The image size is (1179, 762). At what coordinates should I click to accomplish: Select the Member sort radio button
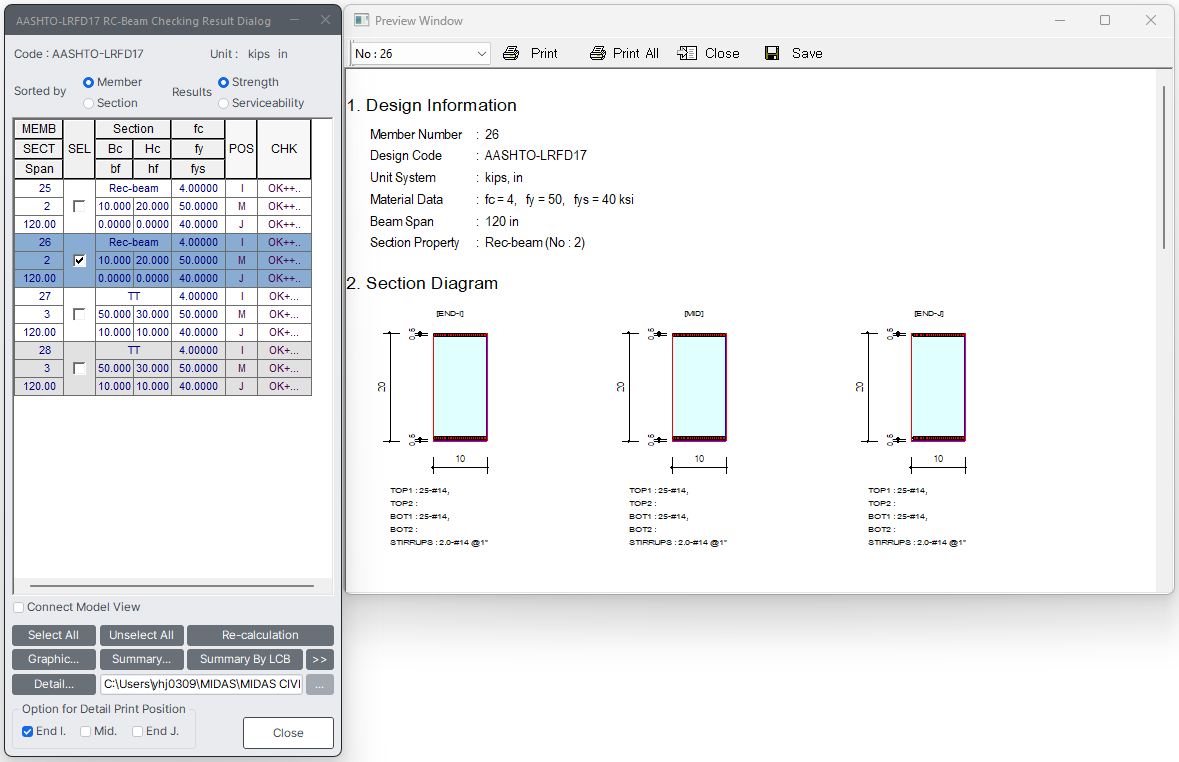click(88, 82)
